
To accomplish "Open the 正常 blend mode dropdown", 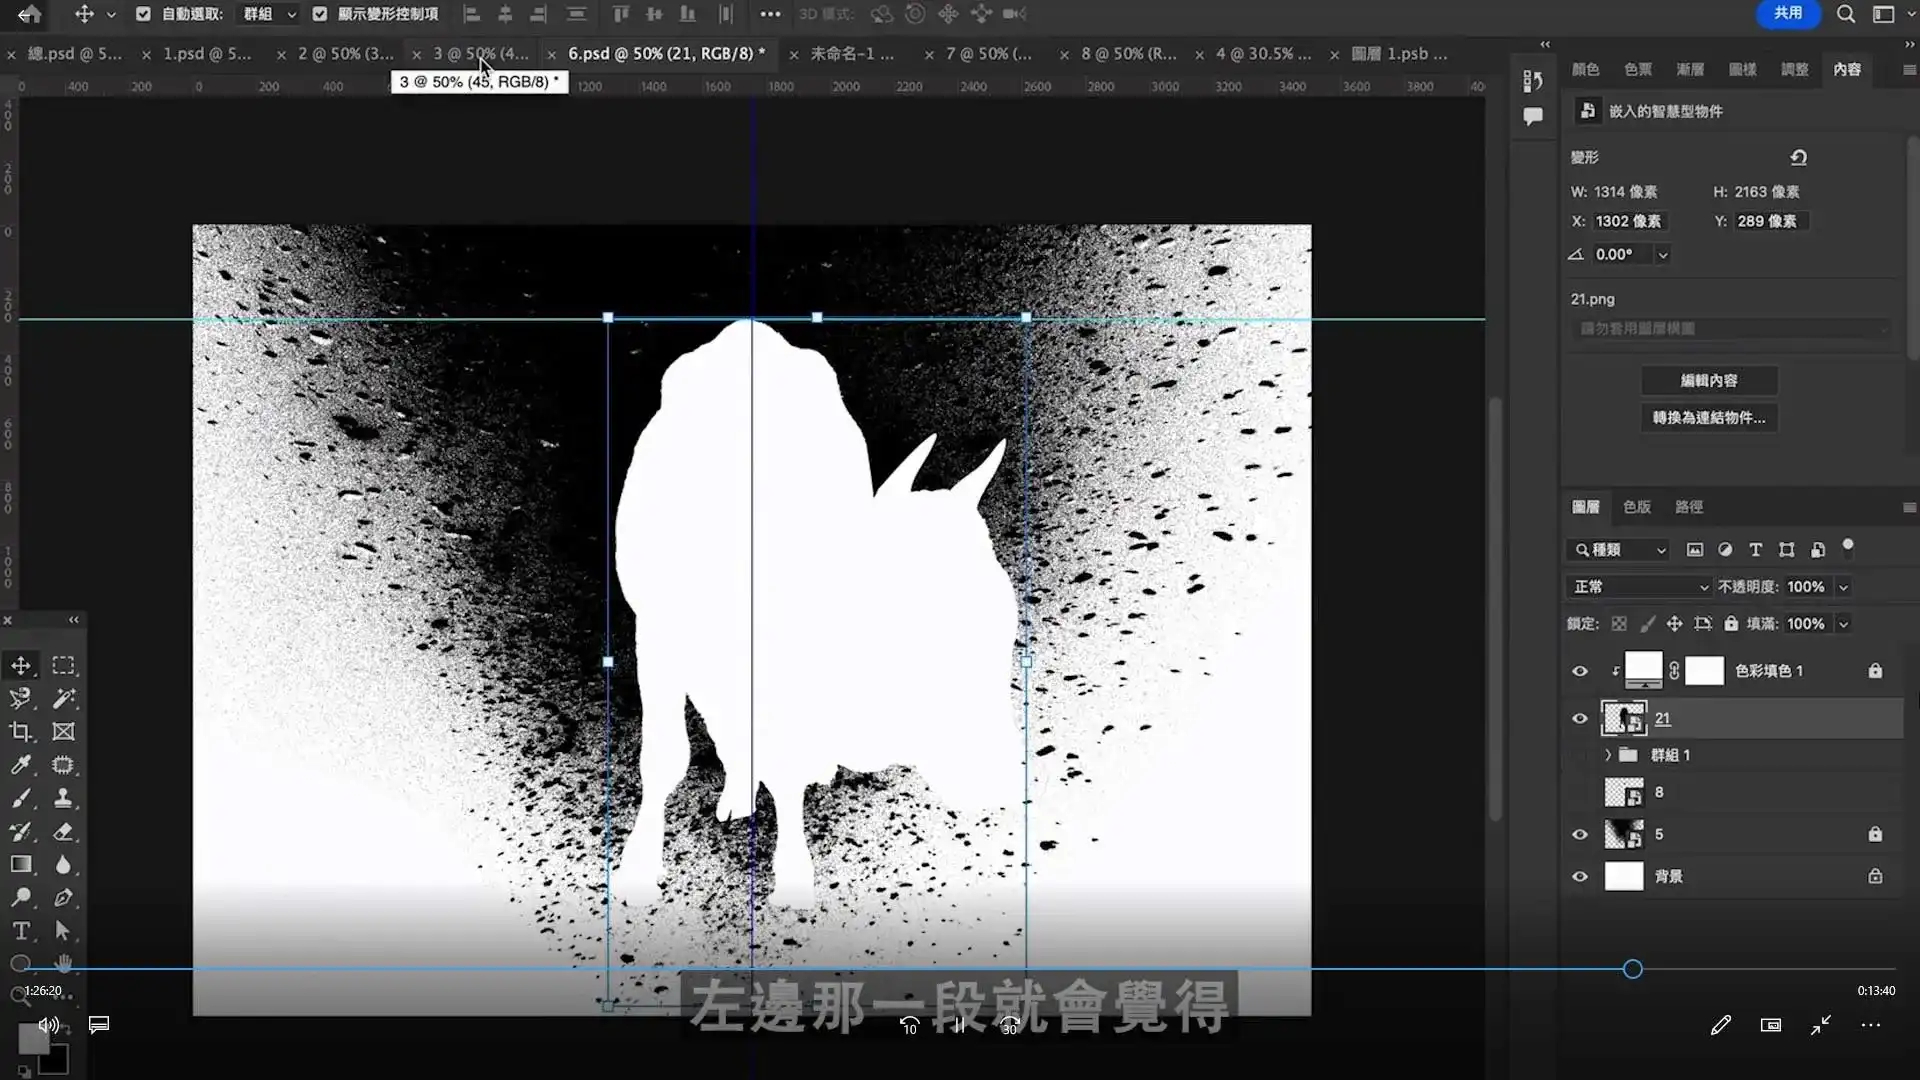I will click(x=1638, y=587).
